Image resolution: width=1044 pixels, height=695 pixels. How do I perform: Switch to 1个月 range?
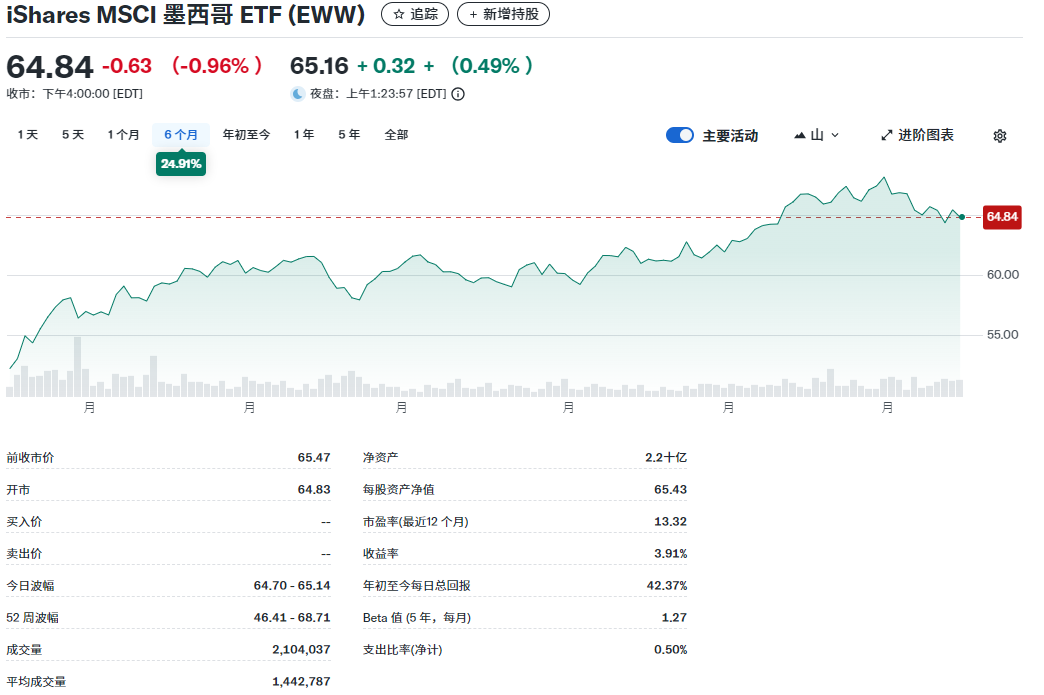(x=124, y=135)
